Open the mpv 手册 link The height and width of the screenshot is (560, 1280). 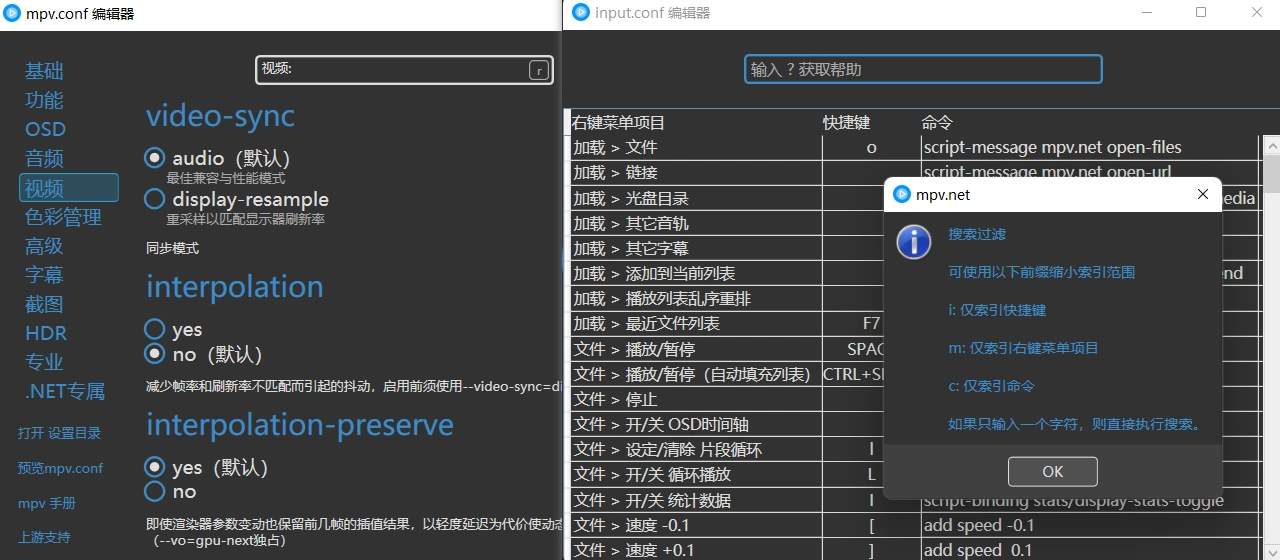(46, 503)
